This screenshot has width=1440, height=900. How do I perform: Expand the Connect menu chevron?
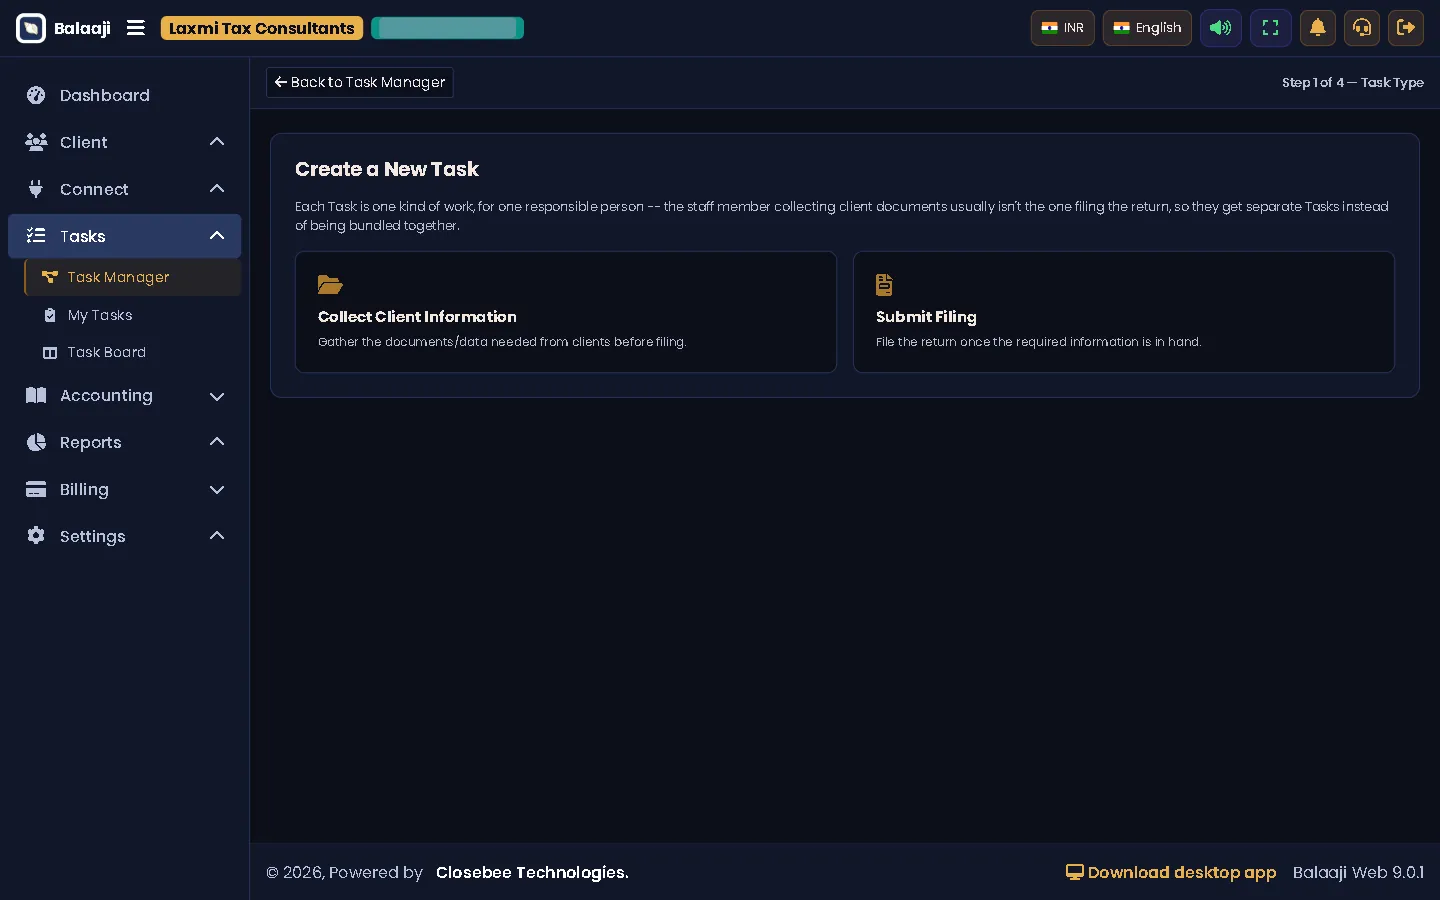217,189
